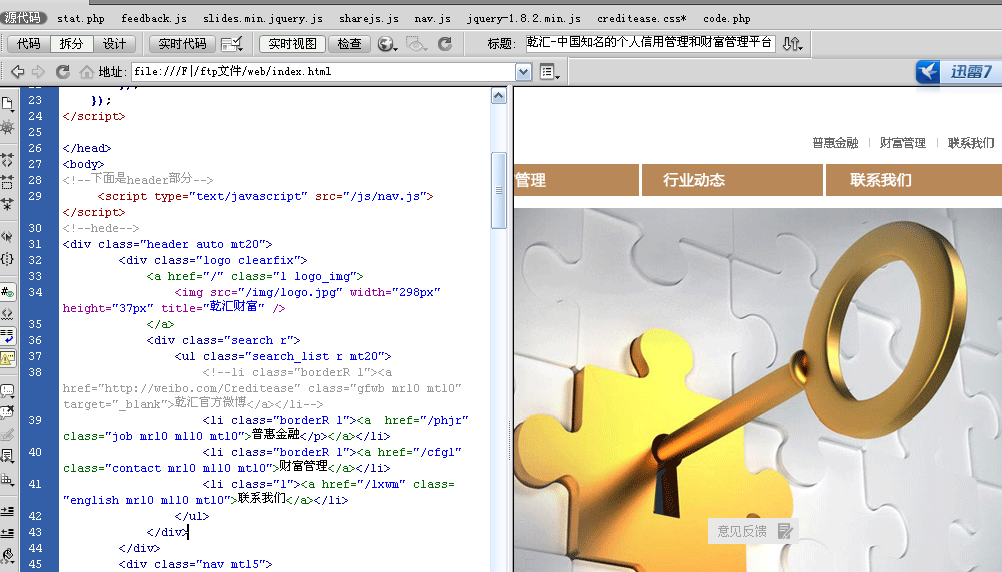Switch to 设计 design view
The width and height of the screenshot is (1002, 572).
(x=114, y=43)
